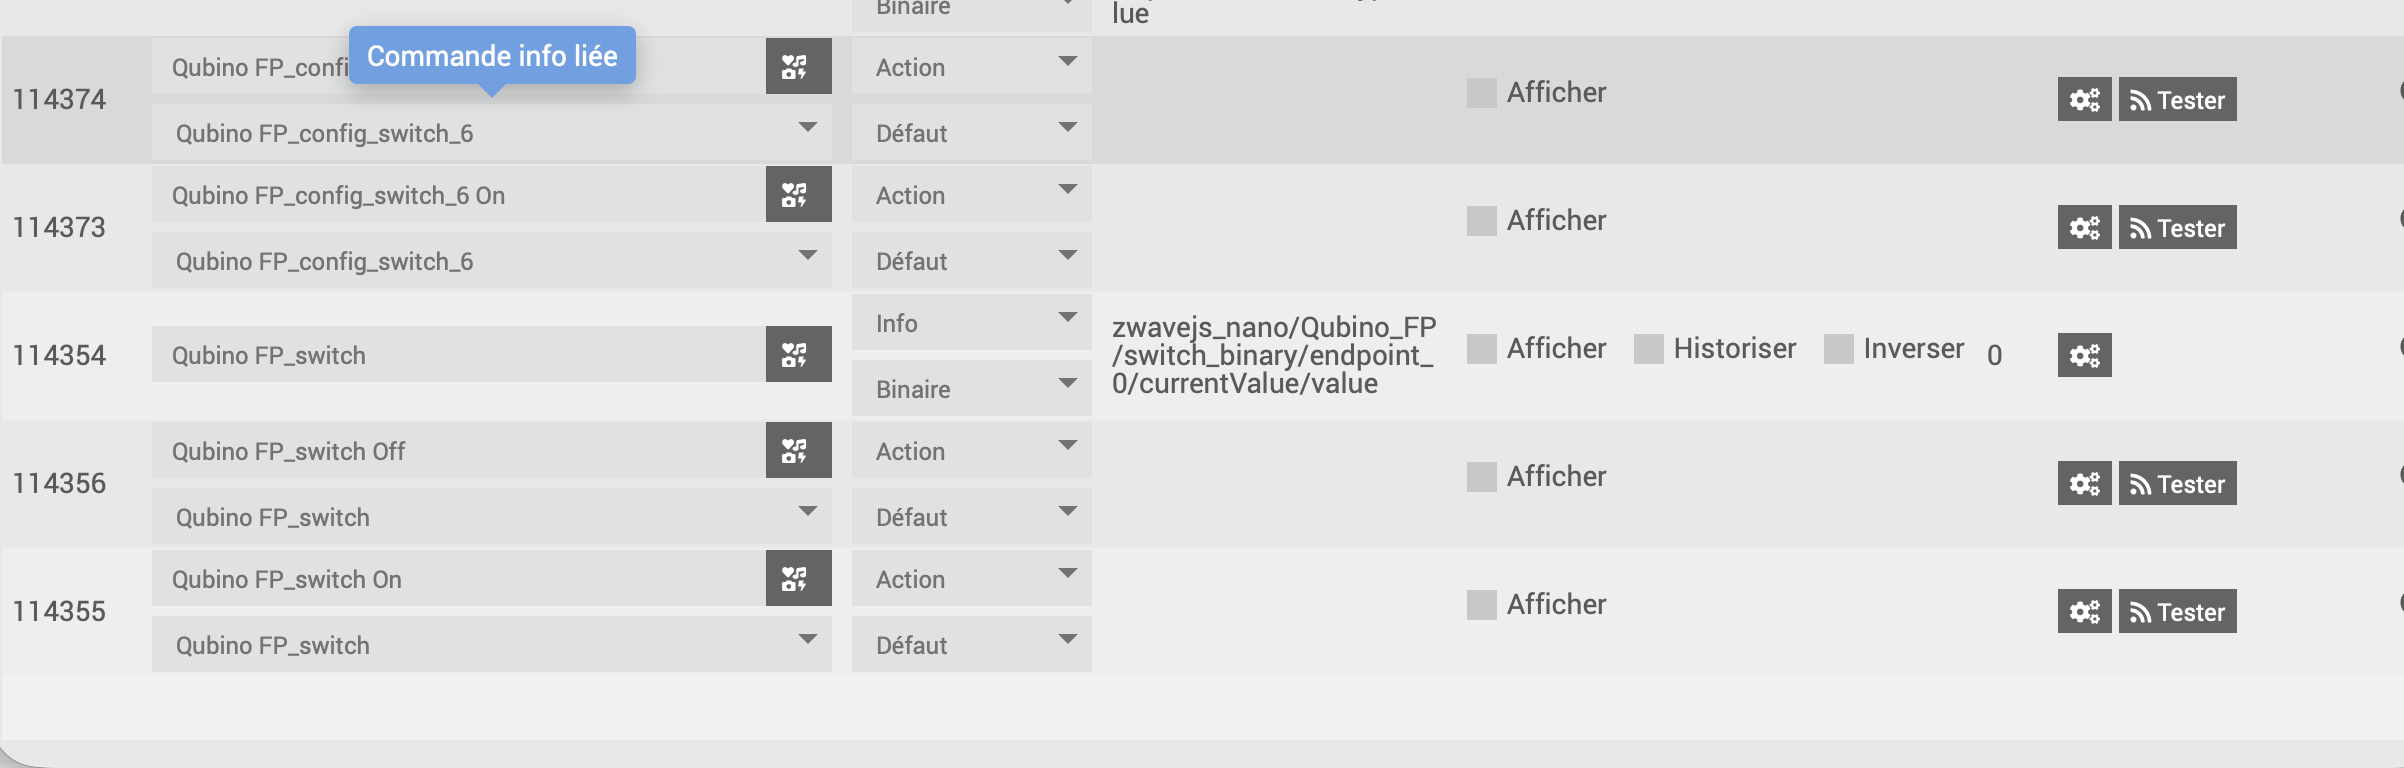
Task: Open advanced settings gears for command 114374
Action: 2084,99
